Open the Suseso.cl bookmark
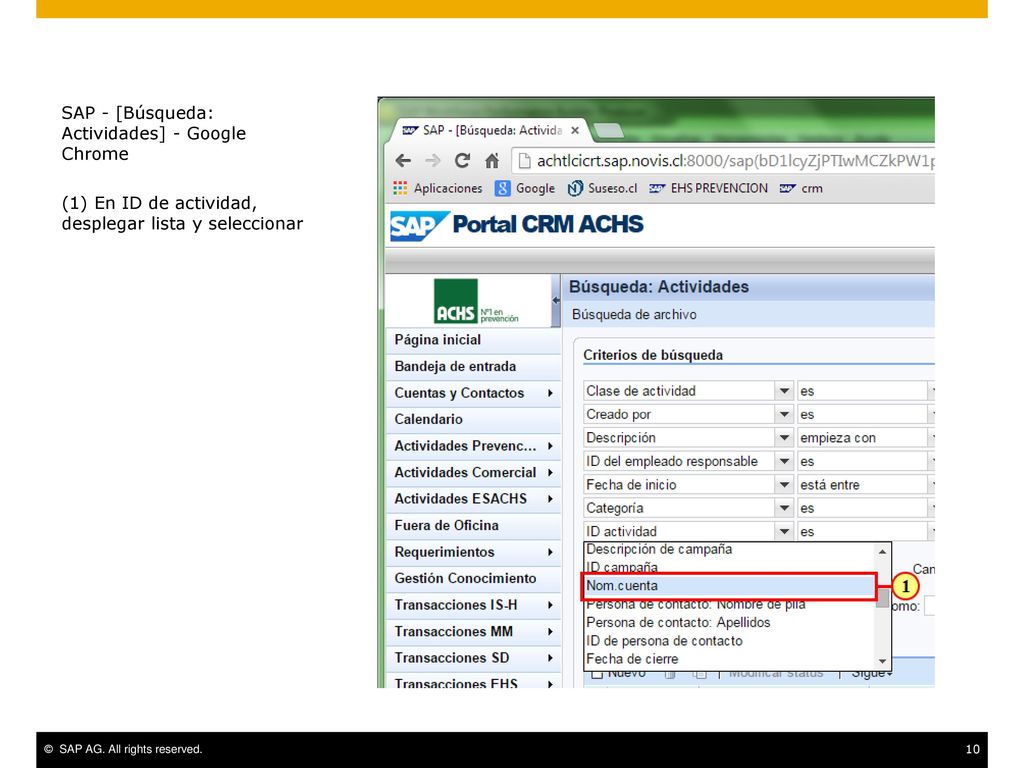Viewport: 1024px width, 768px height. coord(602,188)
